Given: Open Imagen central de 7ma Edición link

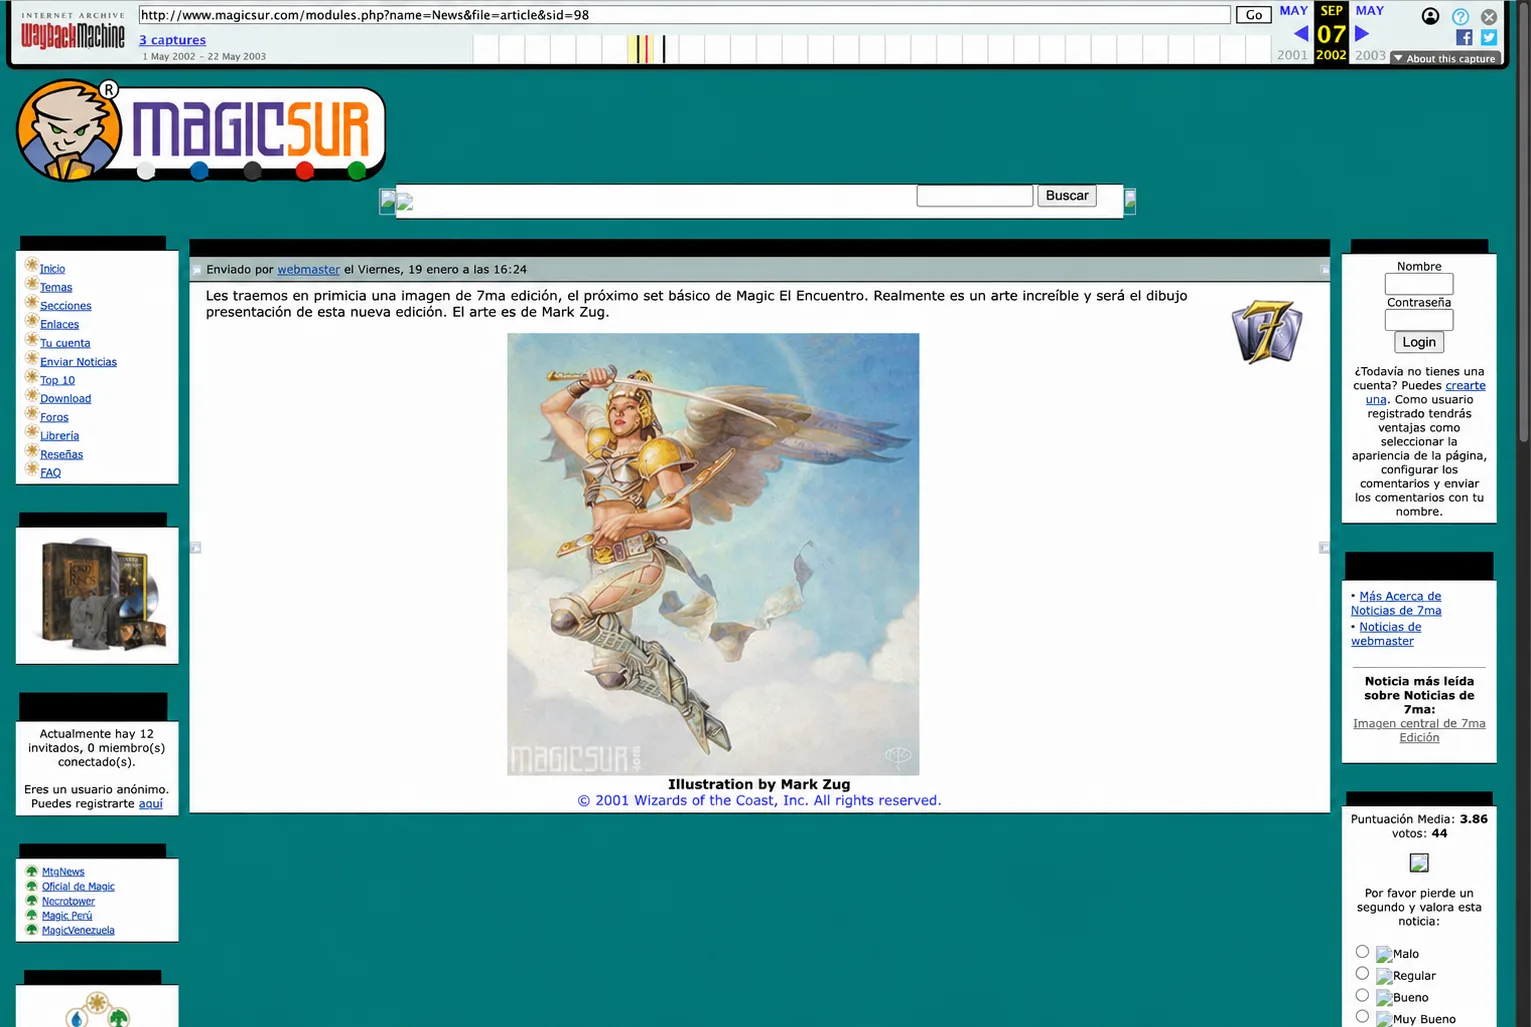Looking at the screenshot, I should pyautogui.click(x=1419, y=730).
